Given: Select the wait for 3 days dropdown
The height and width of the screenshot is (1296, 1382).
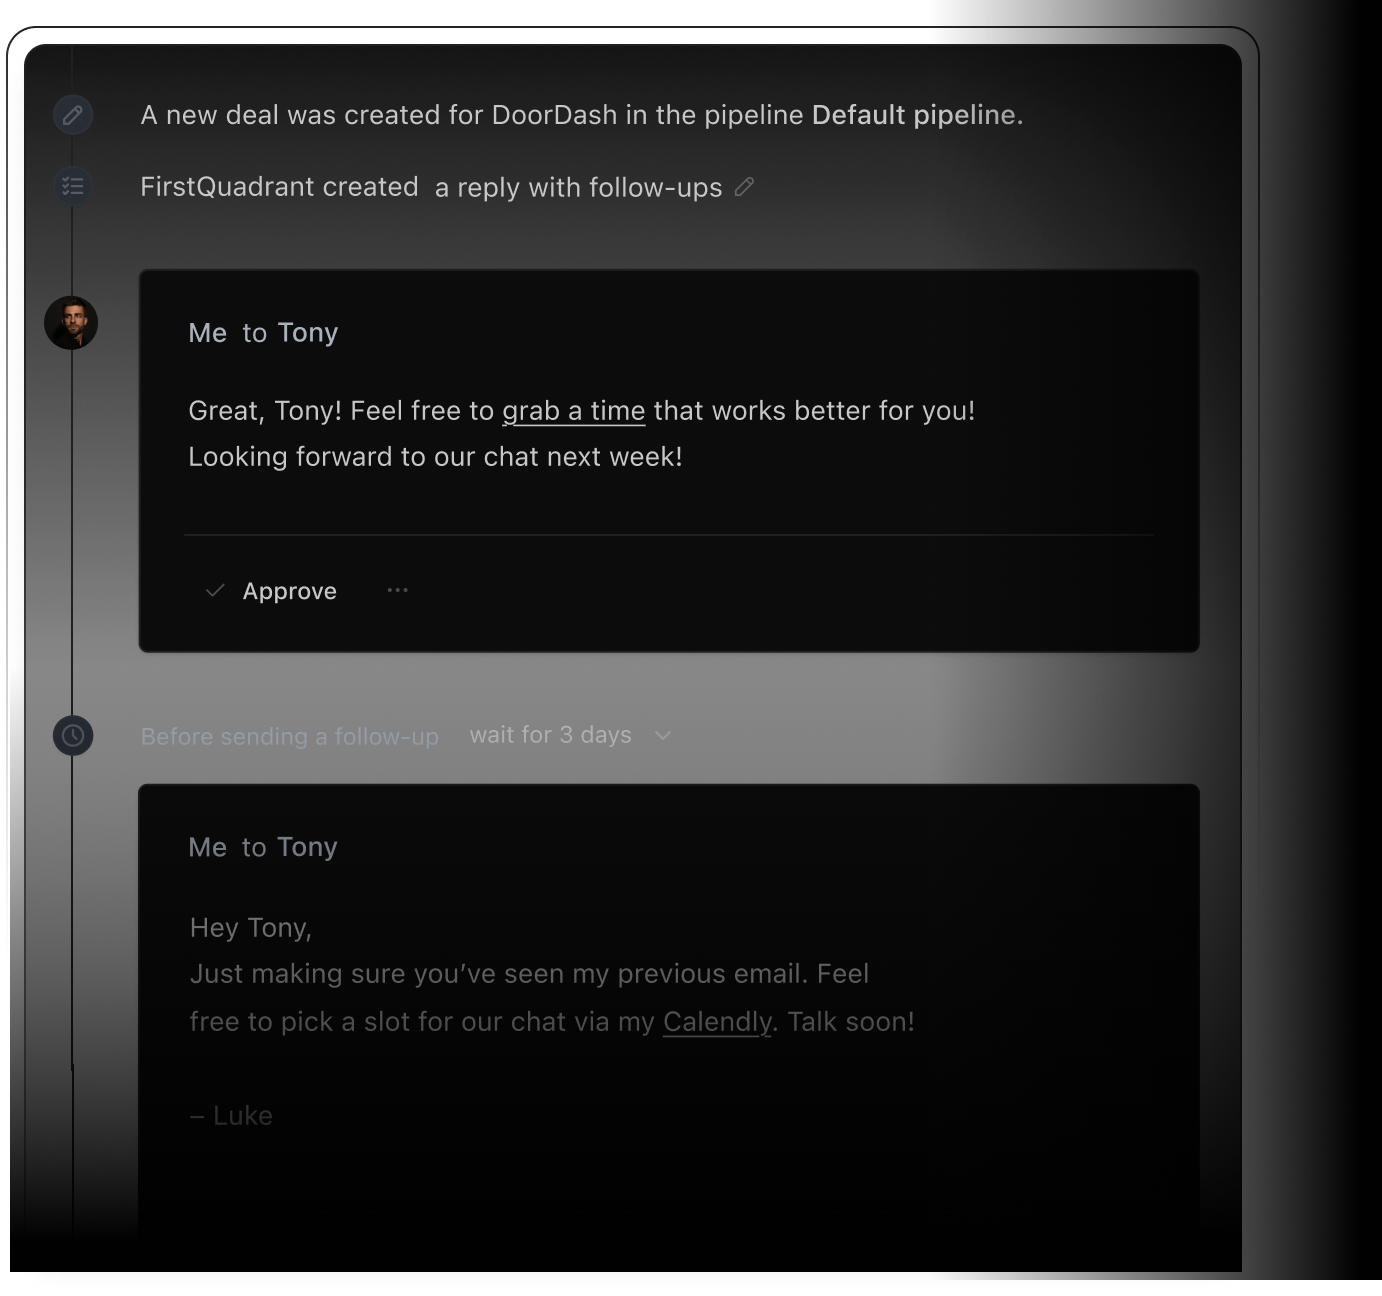Looking at the screenshot, I should click(570, 735).
